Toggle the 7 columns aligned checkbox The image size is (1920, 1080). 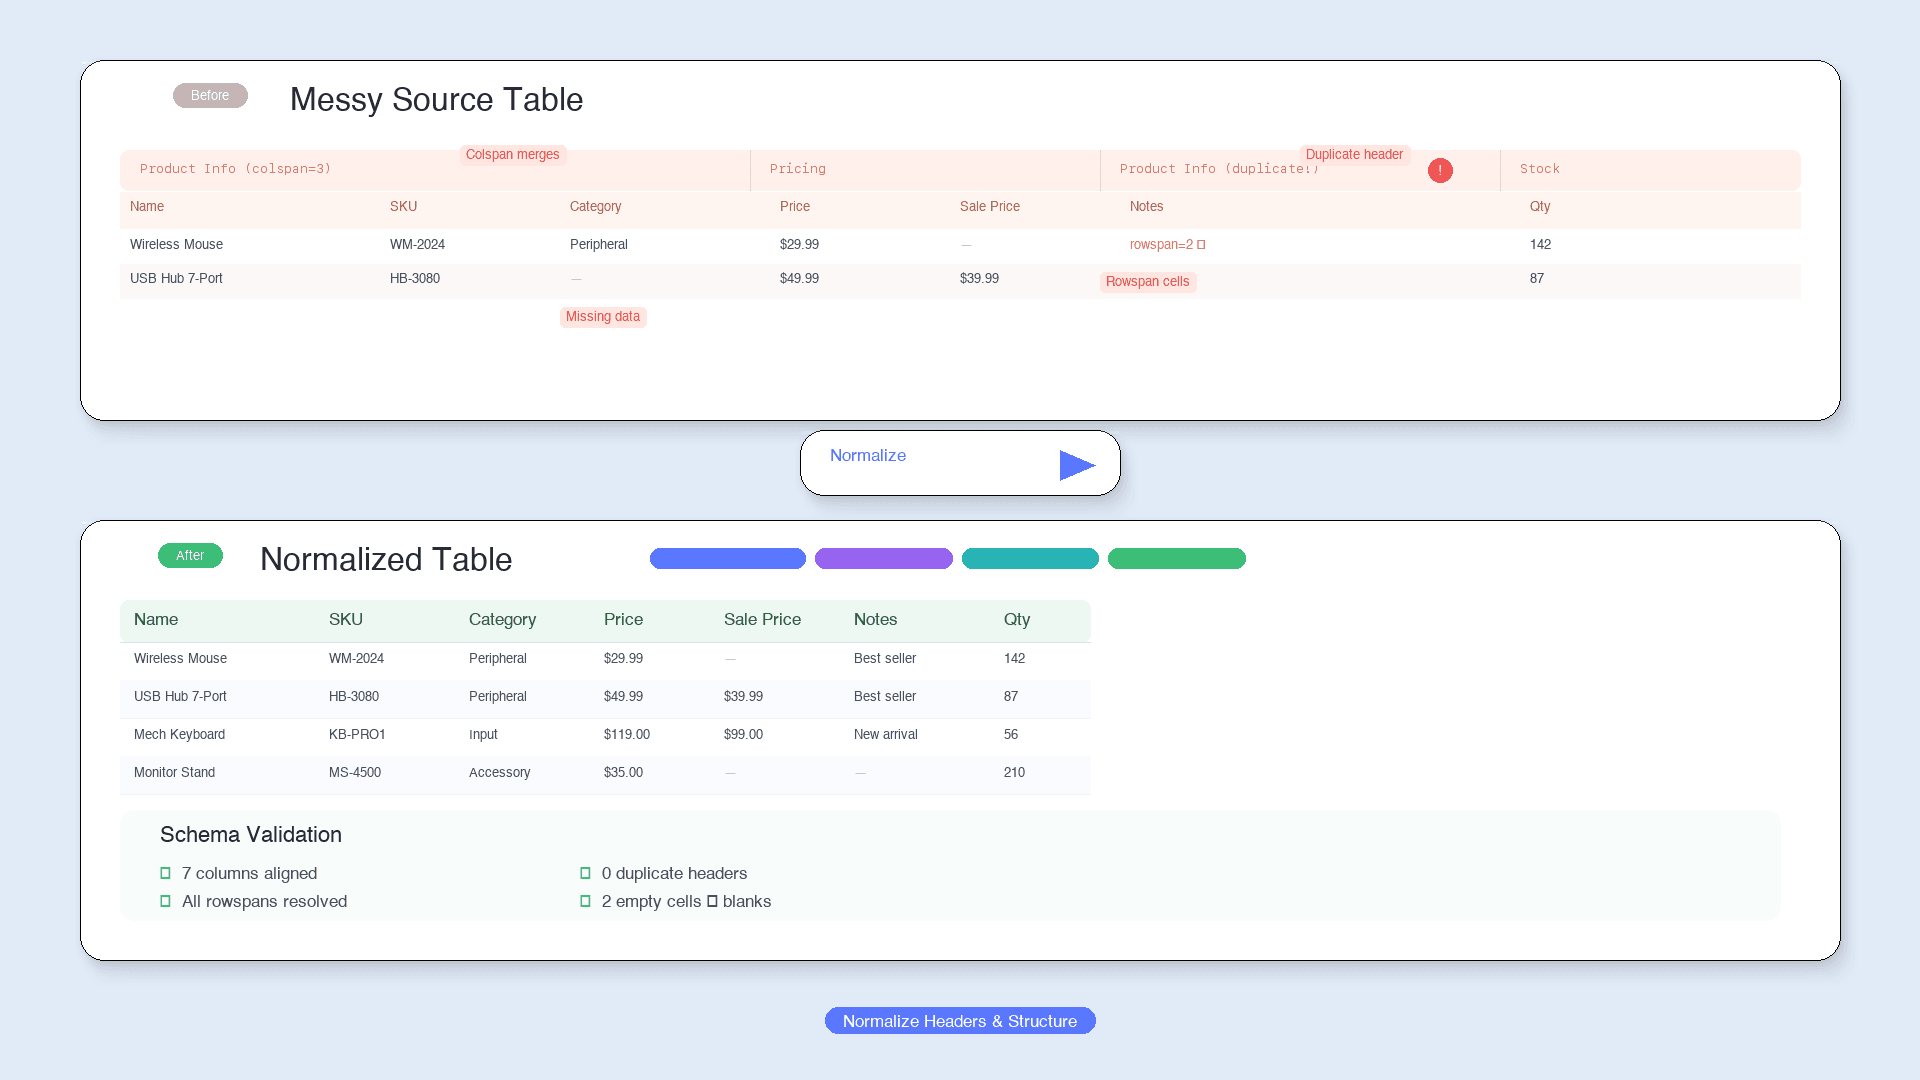[166, 873]
